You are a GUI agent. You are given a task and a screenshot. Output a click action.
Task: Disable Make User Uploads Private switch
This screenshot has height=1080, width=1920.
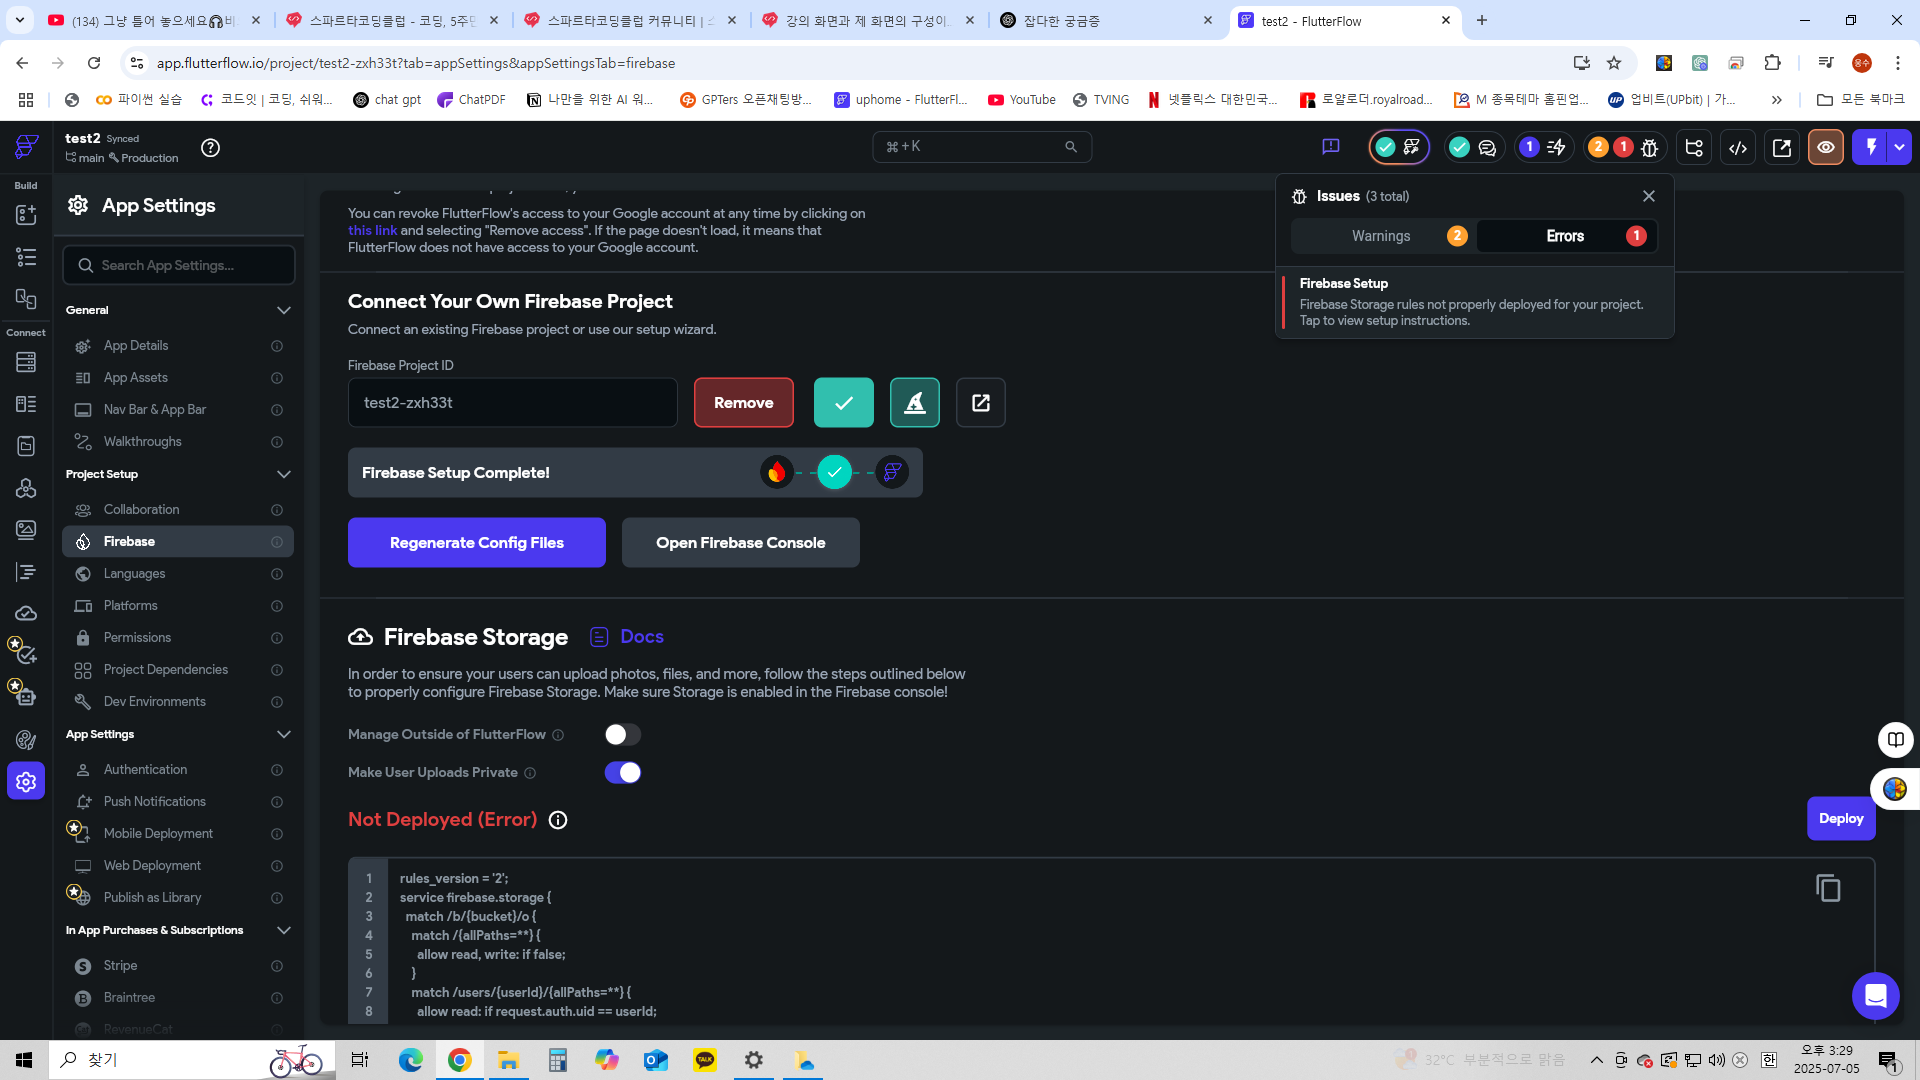pos(622,773)
